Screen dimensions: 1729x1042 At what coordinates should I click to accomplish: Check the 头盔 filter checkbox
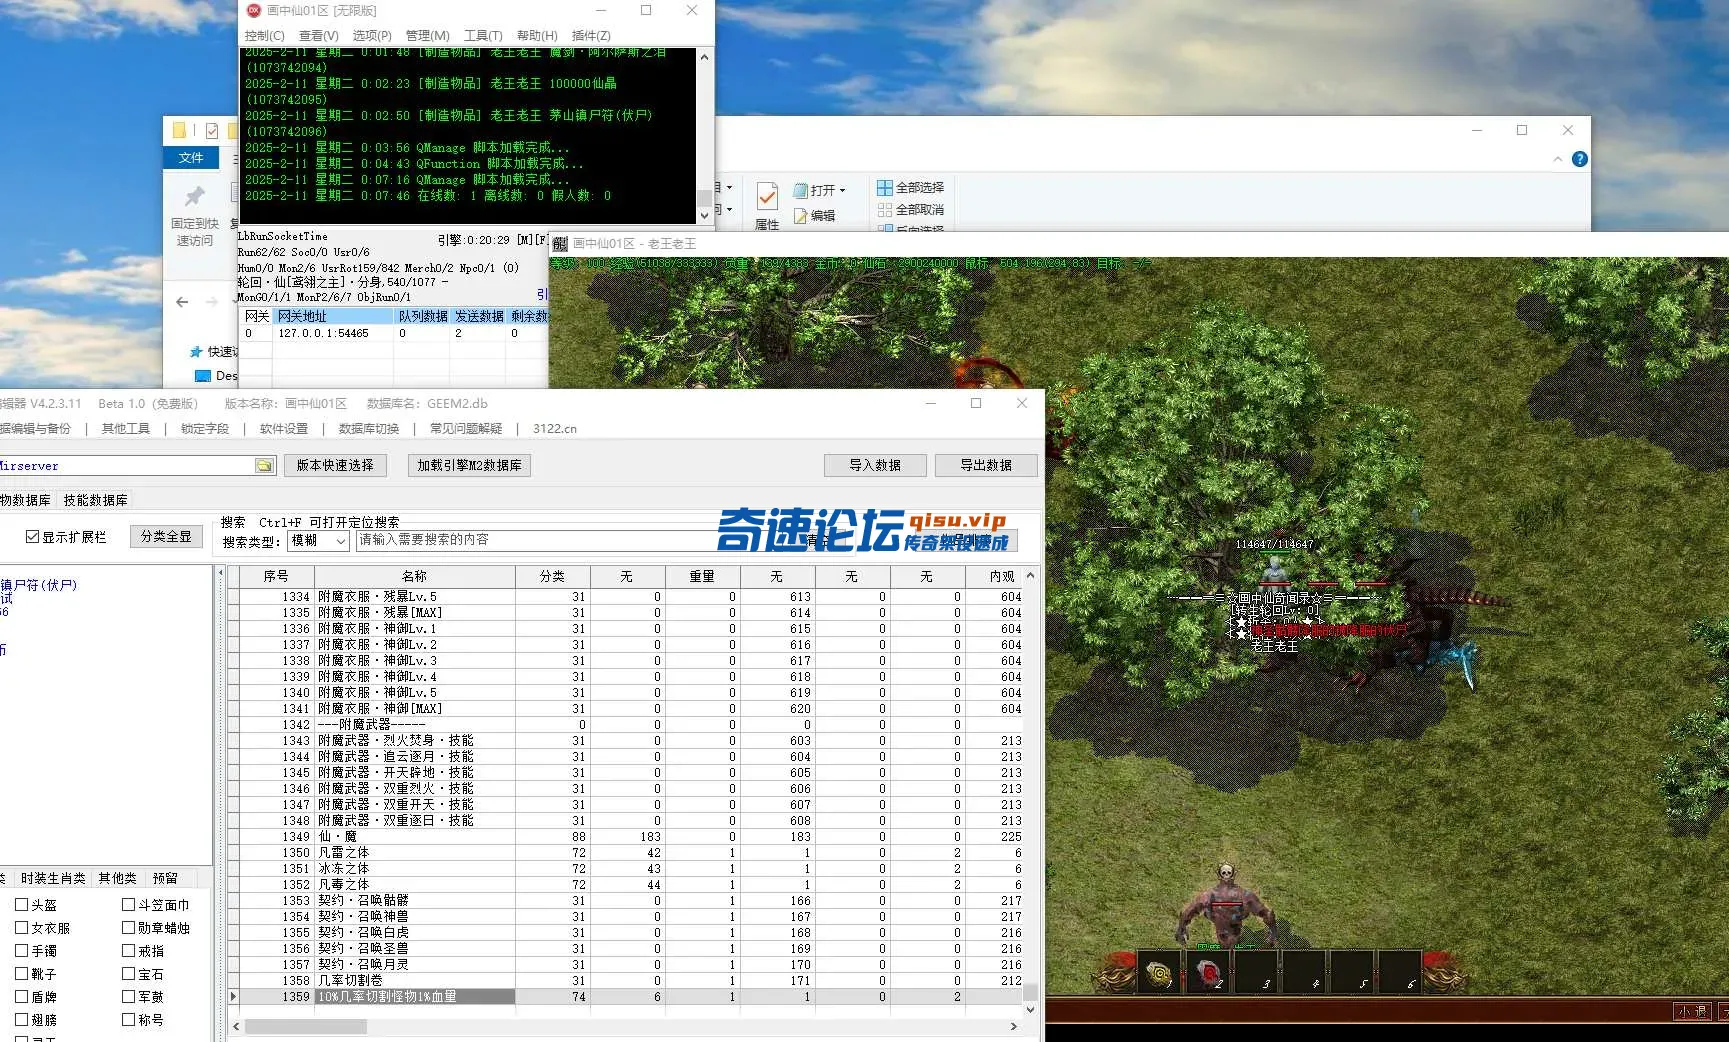(21, 904)
